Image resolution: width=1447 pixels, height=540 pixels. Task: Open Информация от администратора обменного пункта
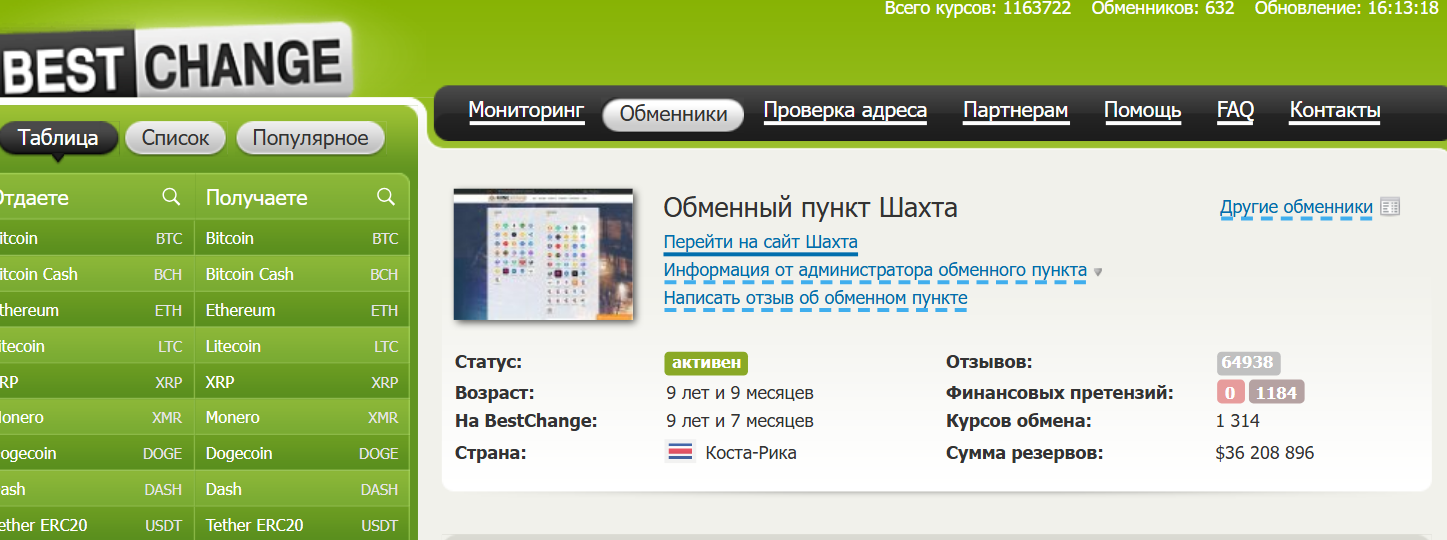(875, 270)
